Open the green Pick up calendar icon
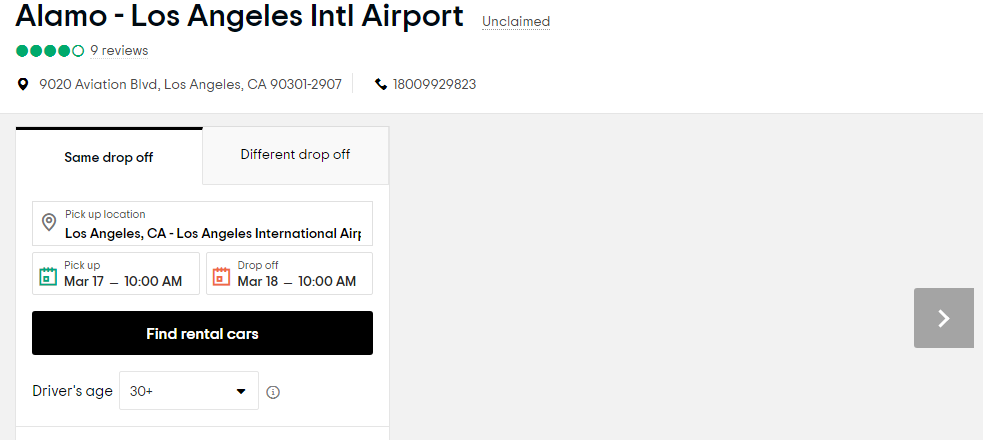Image resolution: width=983 pixels, height=440 pixels. [x=48, y=276]
